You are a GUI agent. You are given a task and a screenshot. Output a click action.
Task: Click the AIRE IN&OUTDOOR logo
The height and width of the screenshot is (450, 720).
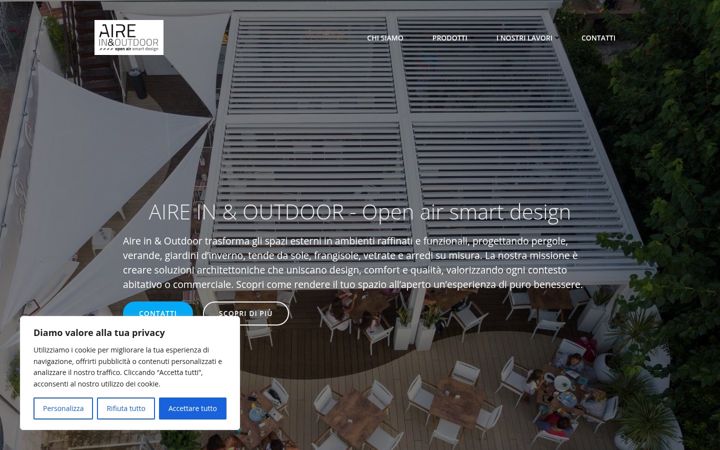129,38
